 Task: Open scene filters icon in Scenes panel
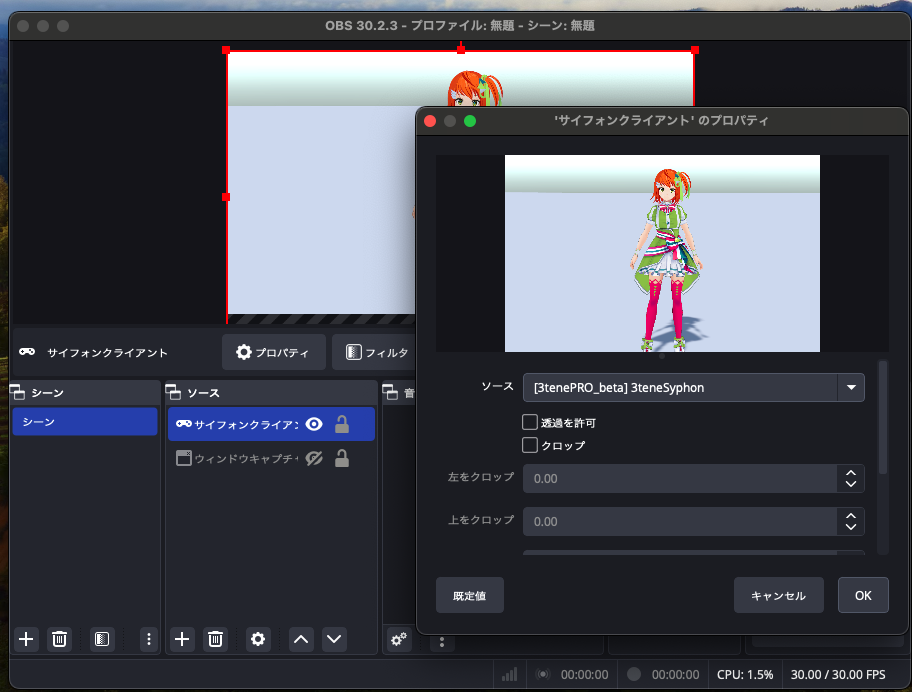[102, 640]
